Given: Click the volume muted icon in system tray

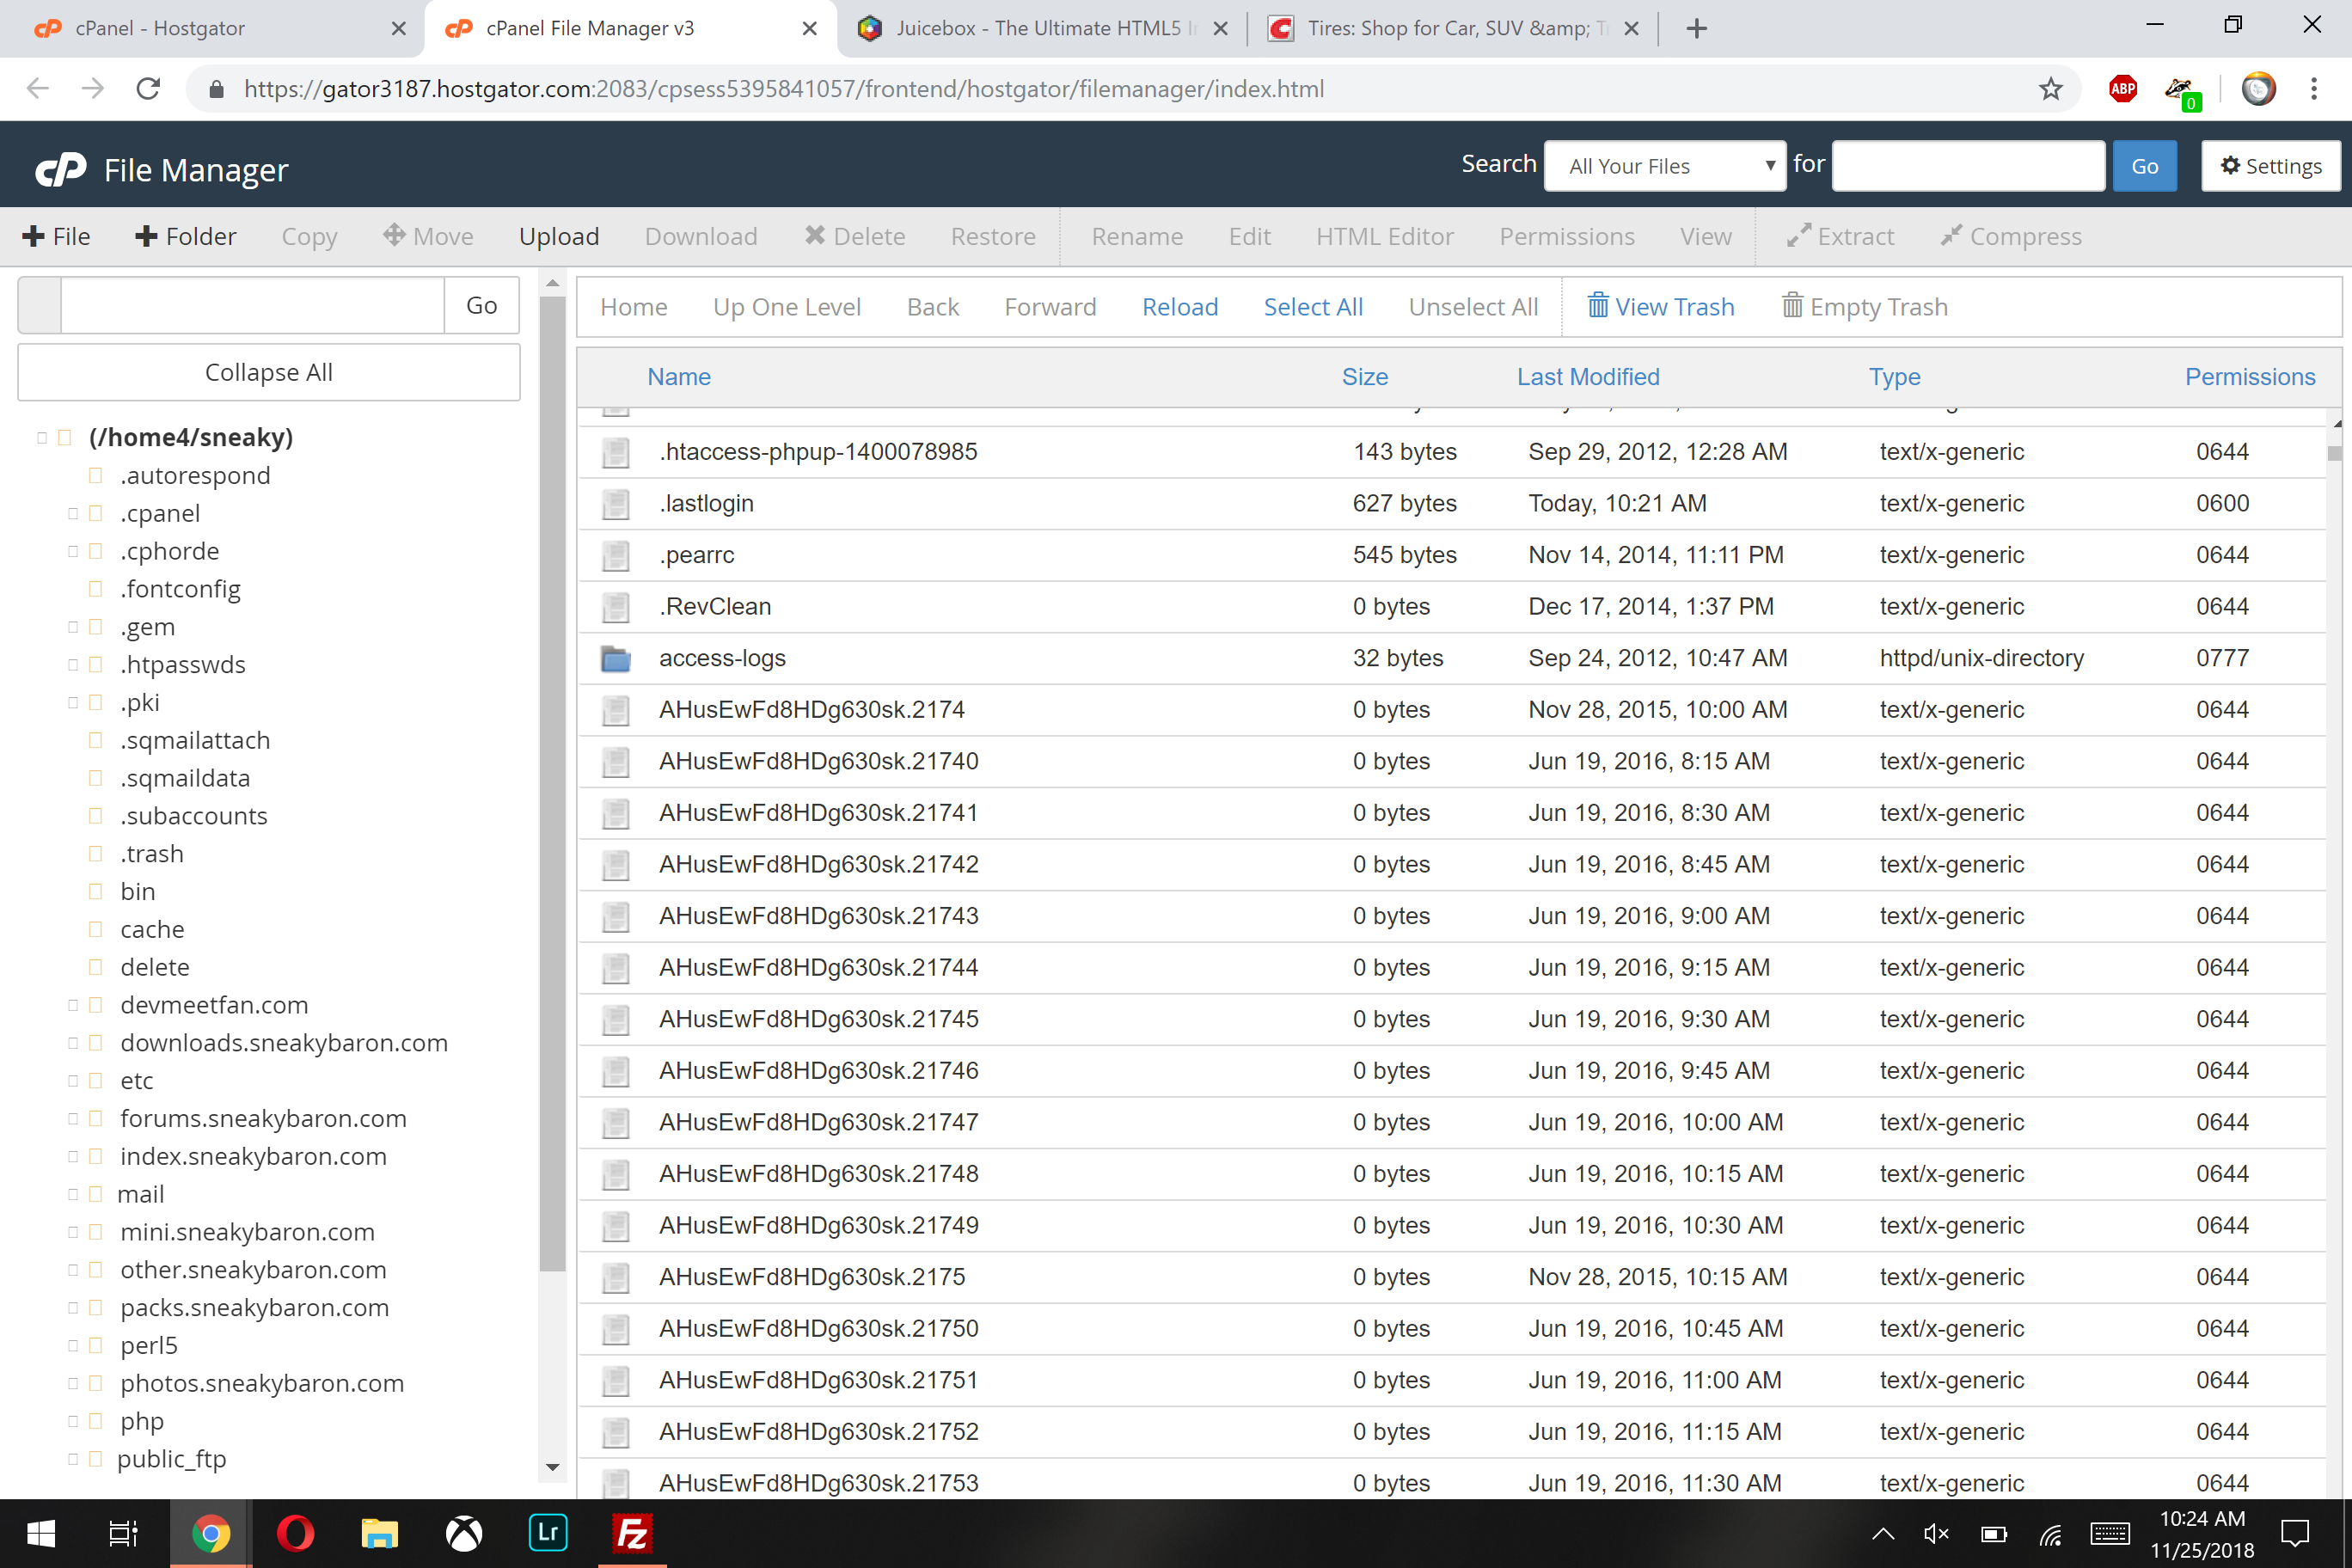Looking at the screenshot, I should (1937, 1533).
